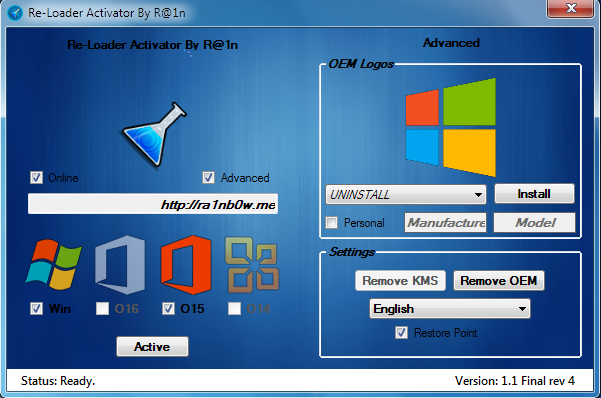Click the greyed Office 2016 icon
This screenshot has height=398, width=601.
(120, 265)
